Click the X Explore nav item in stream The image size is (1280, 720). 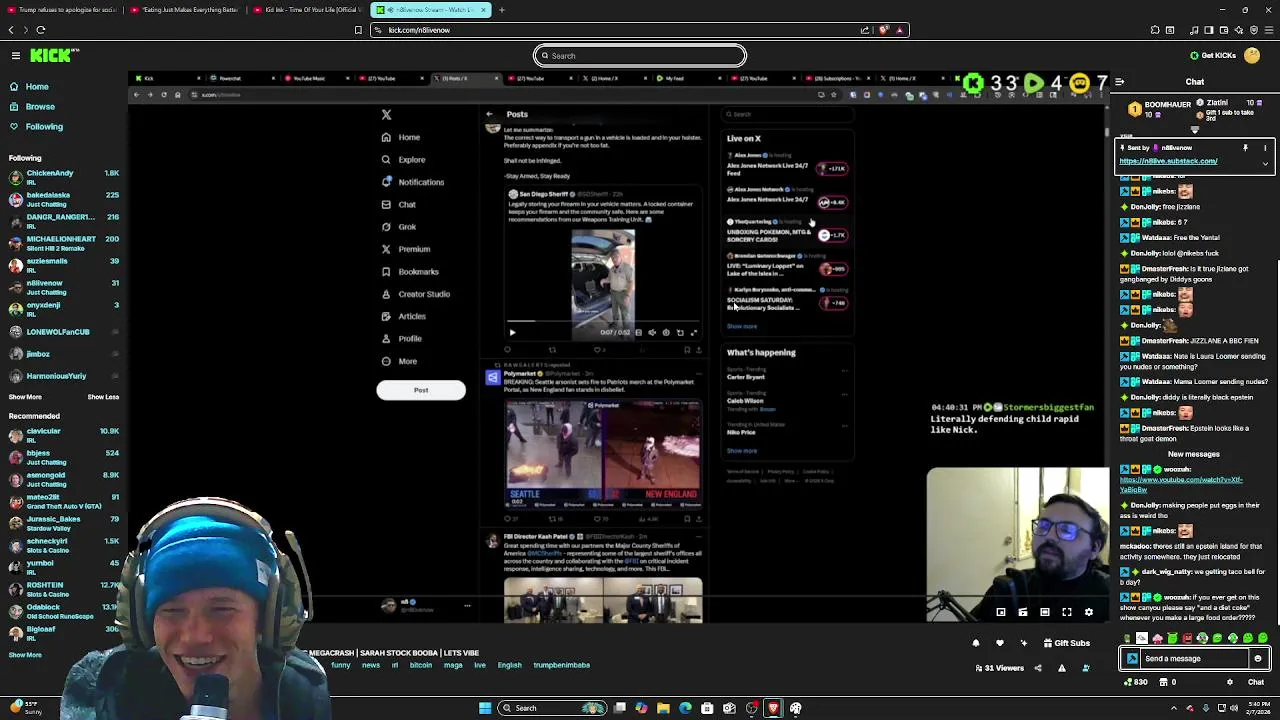tap(403, 160)
